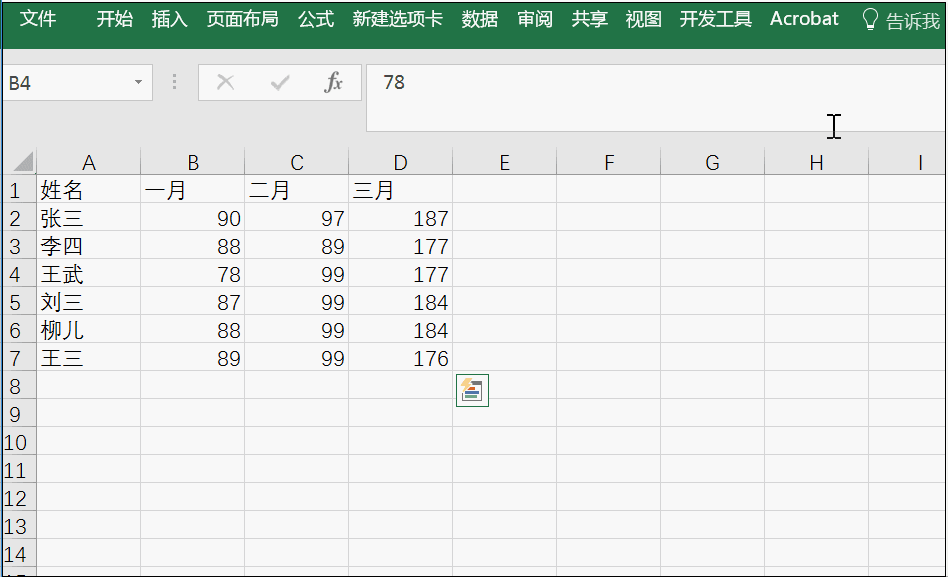Click cell containing 姓名
This screenshot has width=948, height=577.
[x=89, y=191]
